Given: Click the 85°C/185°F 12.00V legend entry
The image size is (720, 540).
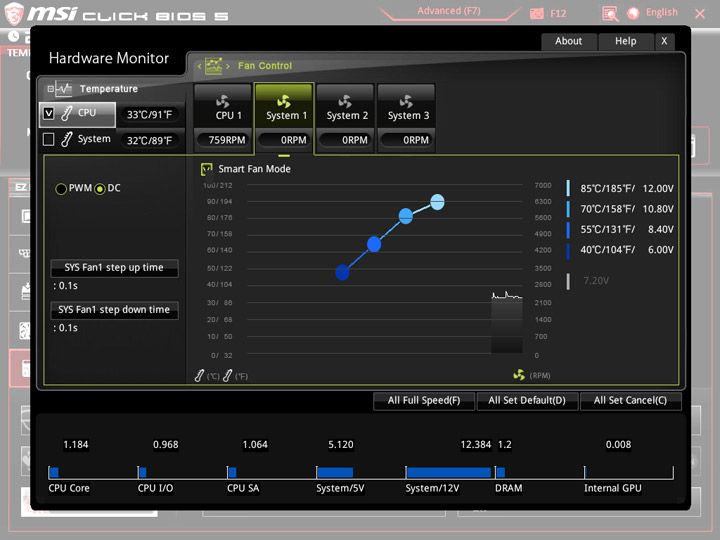Looking at the screenshot, I should tap(620, 189).
